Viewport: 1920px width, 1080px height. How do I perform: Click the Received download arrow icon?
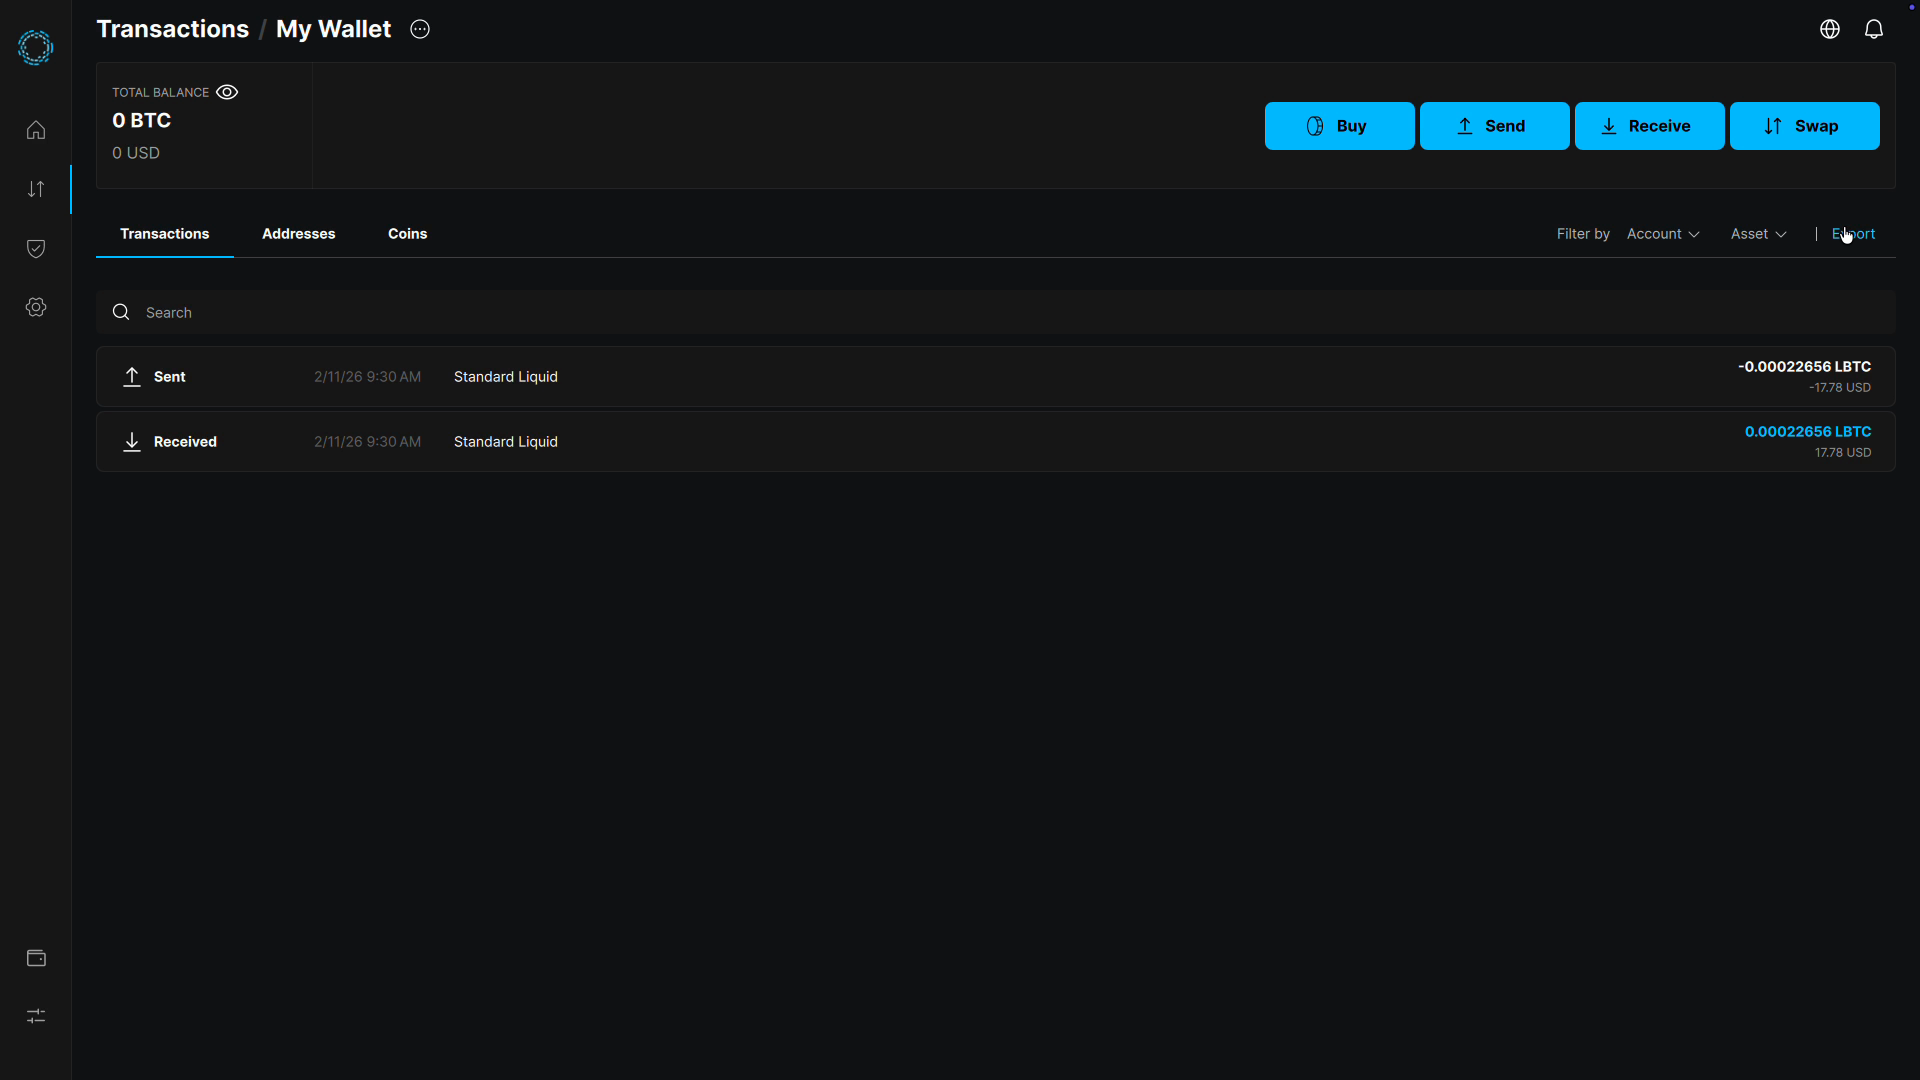(131, 441)
